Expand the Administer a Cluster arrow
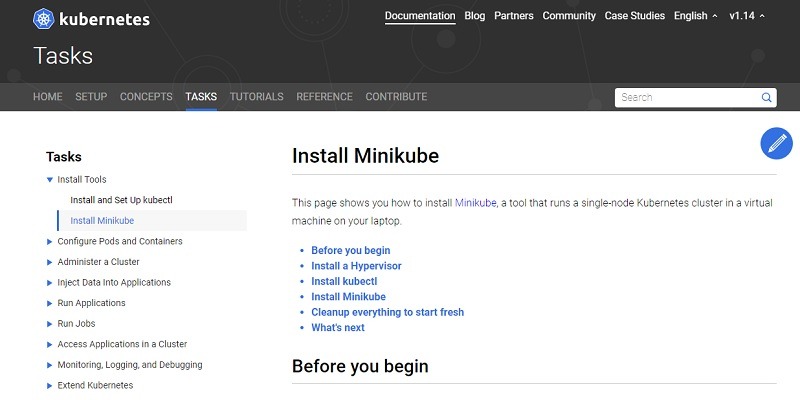 tap(49, 262)
